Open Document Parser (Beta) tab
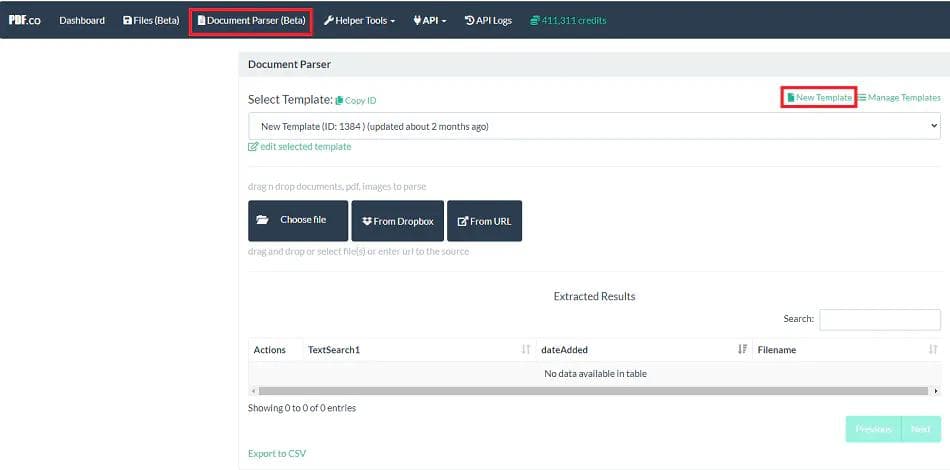Viewport: 950px width, 470px height. [250, 20]
